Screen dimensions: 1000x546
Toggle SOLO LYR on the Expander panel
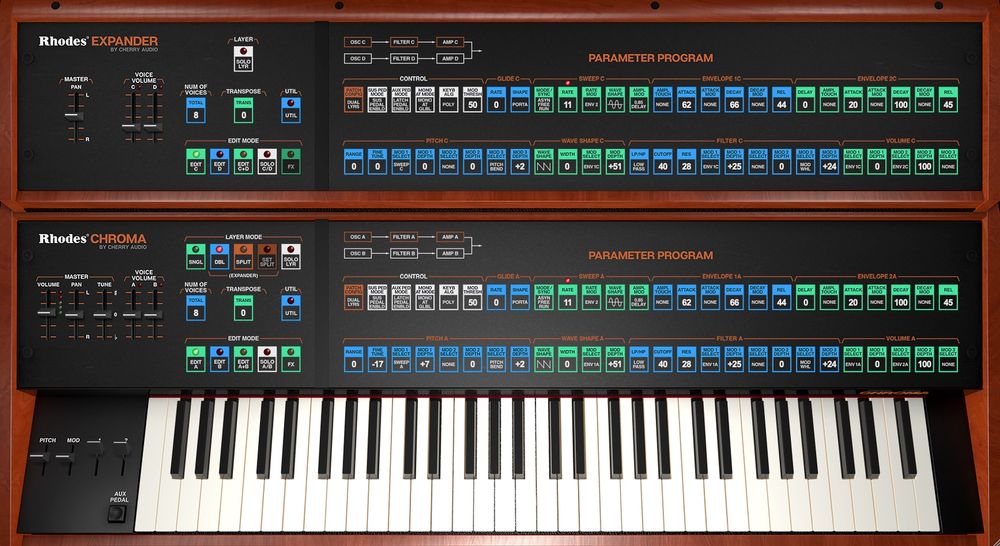(x=243, y=59)
